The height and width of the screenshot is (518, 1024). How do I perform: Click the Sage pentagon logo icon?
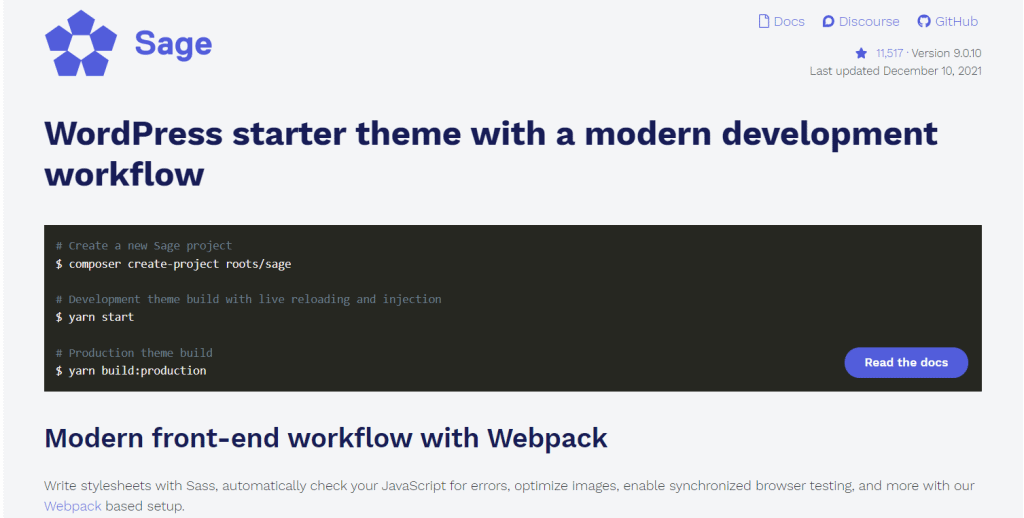[x=81, y=43]
